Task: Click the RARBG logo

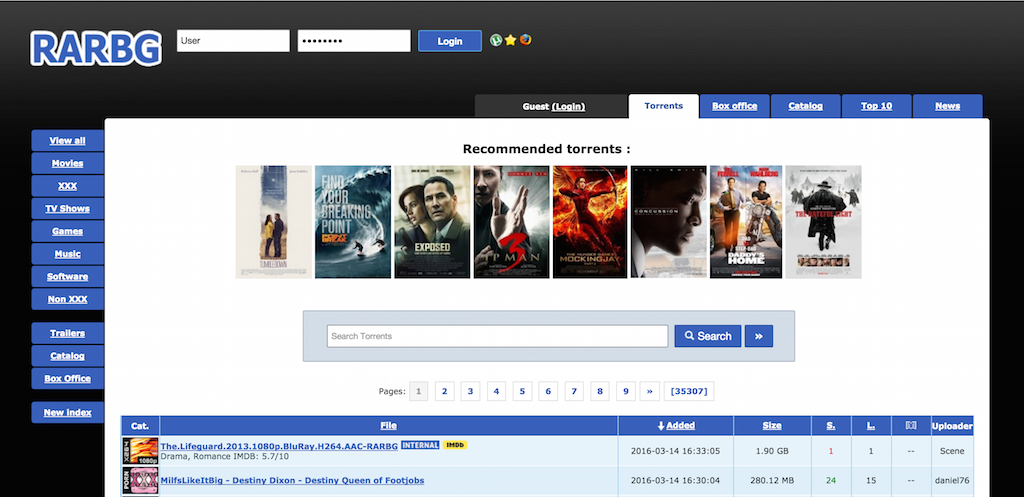Action: 96,49
